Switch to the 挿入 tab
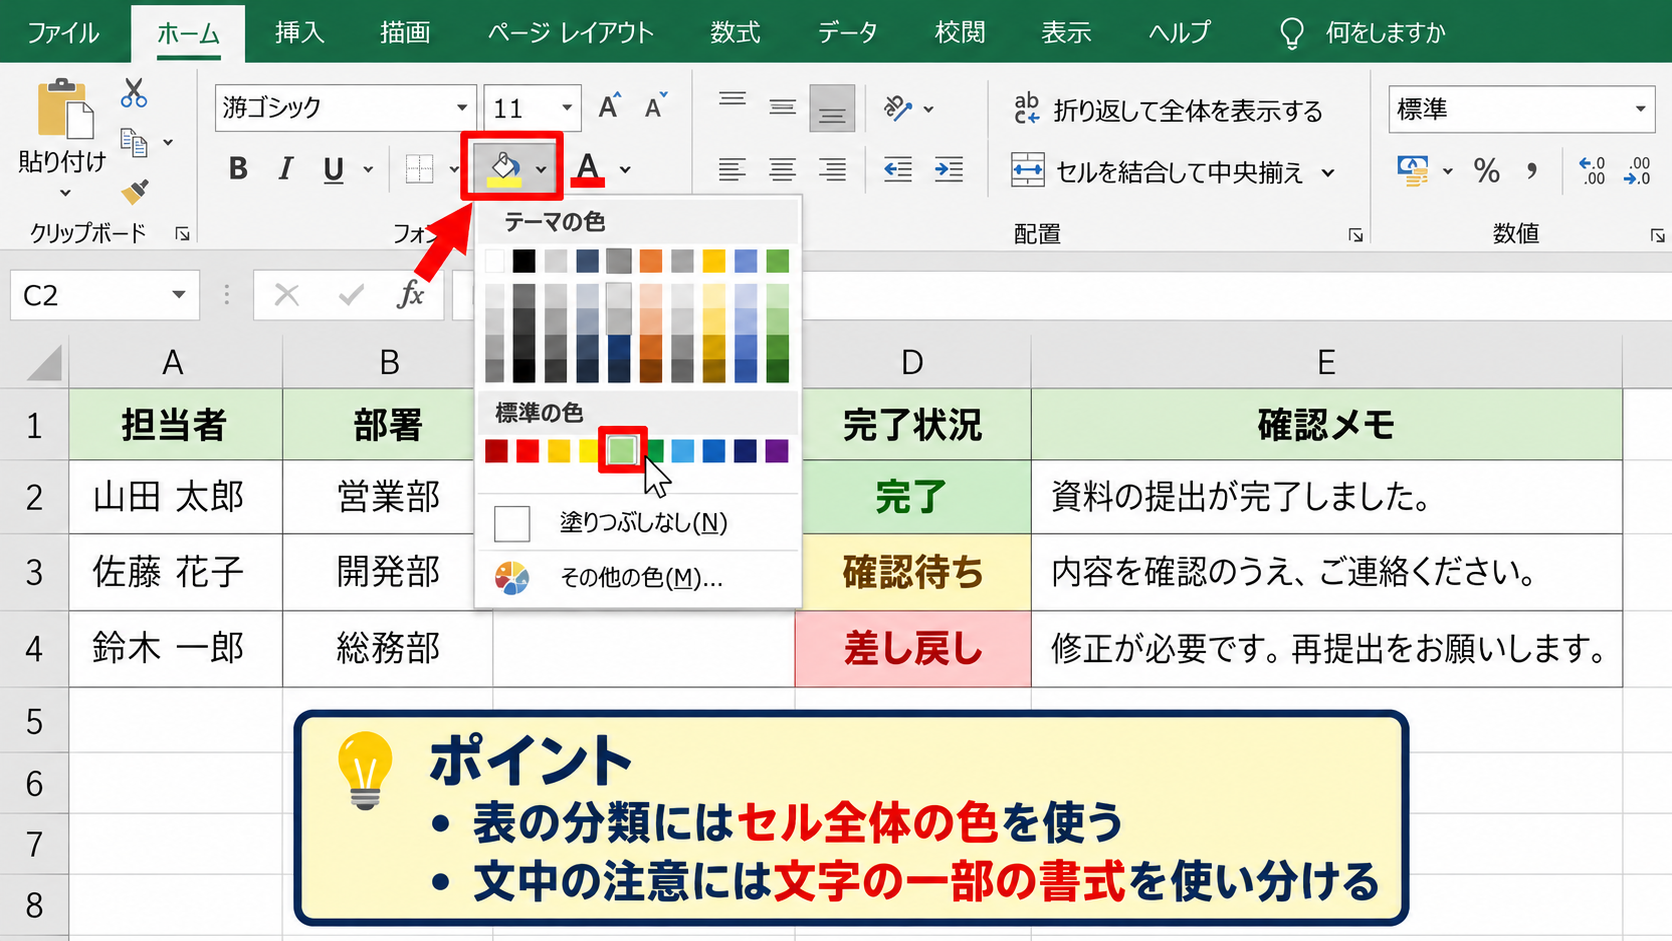The image size is (1672, 941). [299, 33]
